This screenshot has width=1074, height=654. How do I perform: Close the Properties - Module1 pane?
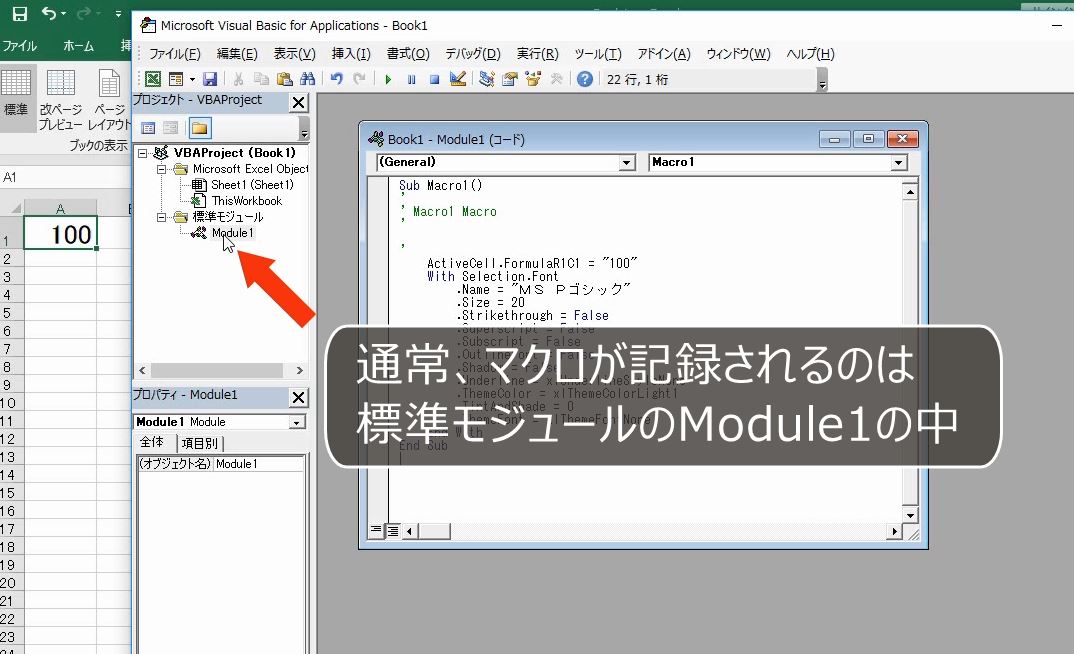click(299, 397)
